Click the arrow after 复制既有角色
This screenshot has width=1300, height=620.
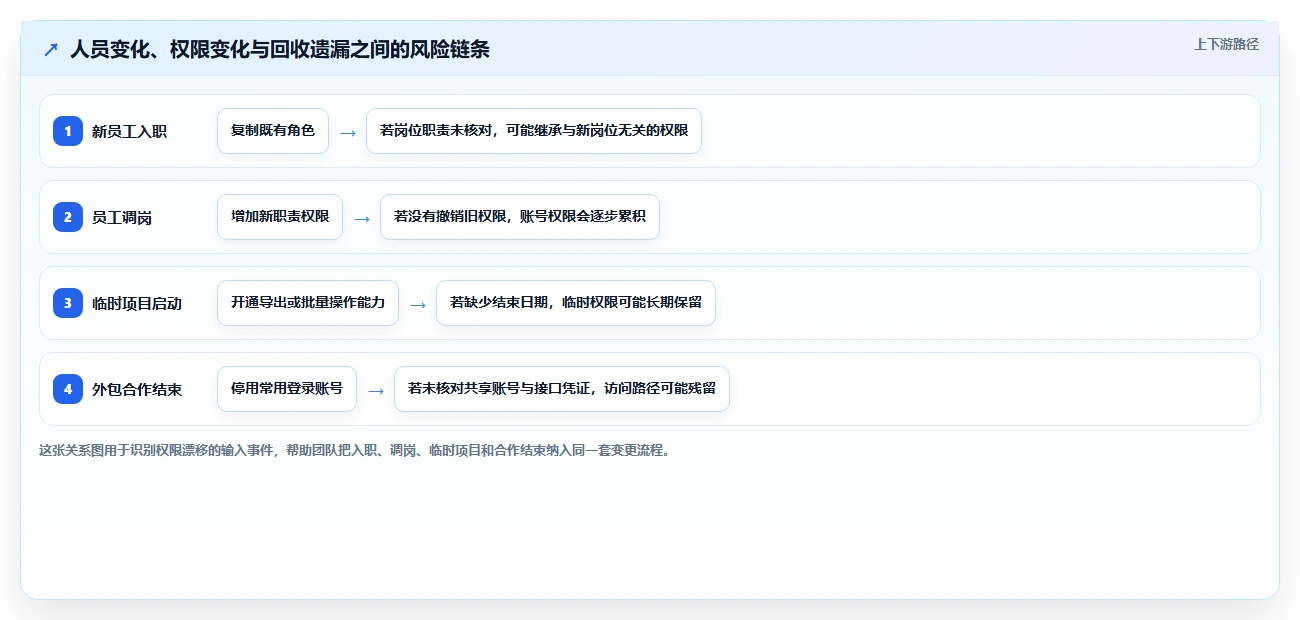click(x=348, y=132)
